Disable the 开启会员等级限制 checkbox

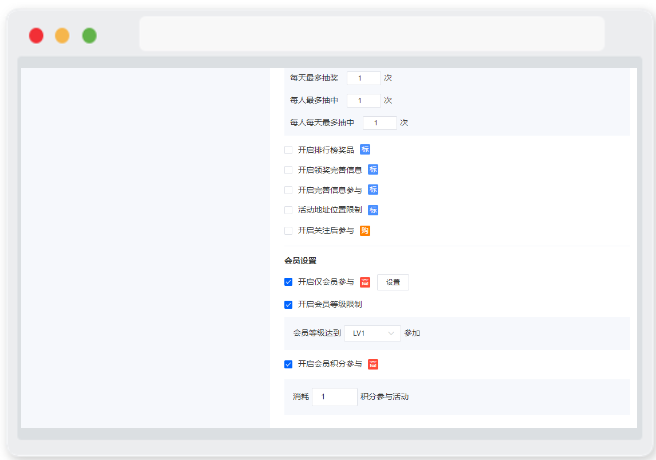[x=288, y=305]
